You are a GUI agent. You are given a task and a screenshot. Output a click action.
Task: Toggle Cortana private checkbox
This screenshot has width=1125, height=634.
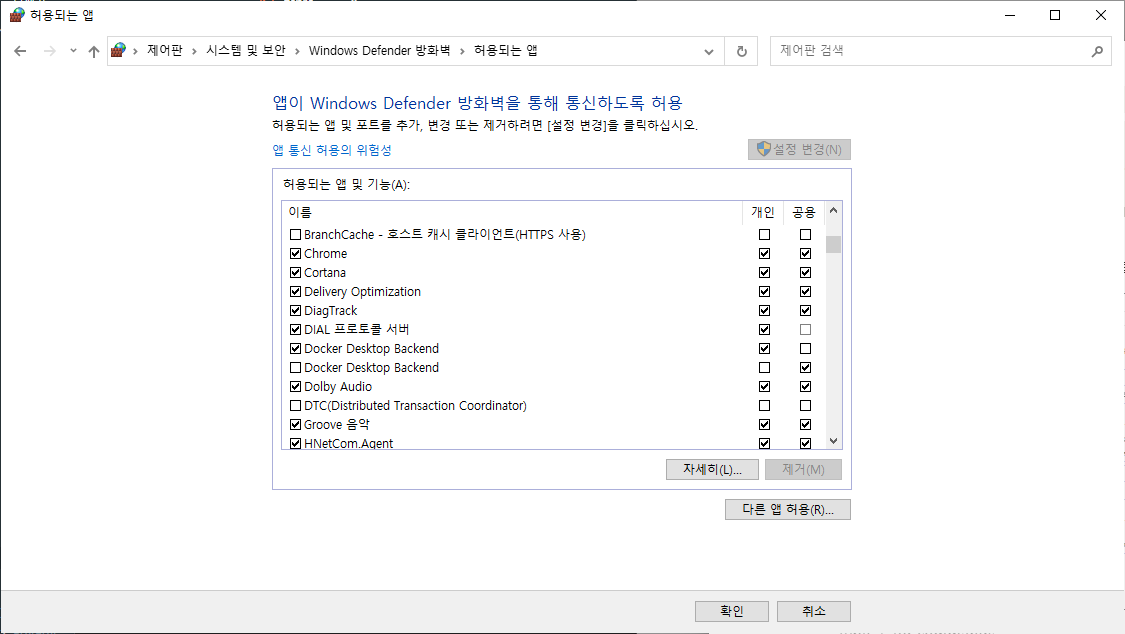click(x=764, y=273)
